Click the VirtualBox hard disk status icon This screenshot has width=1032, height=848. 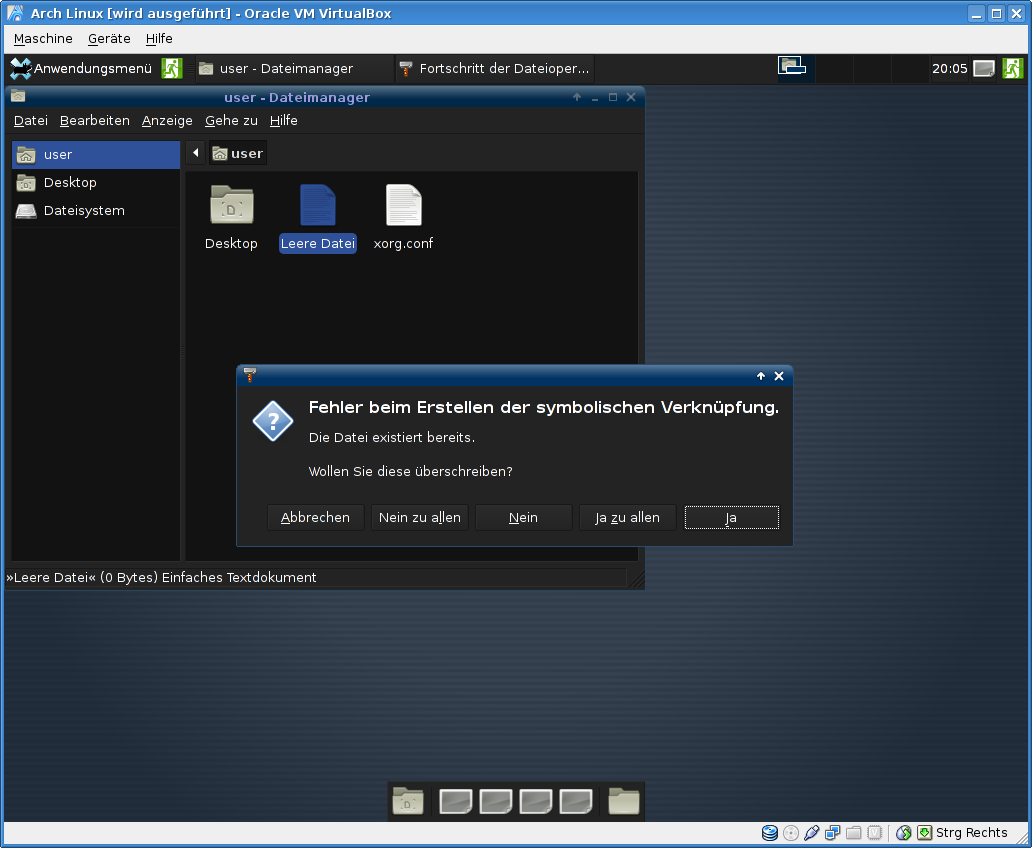pos(770,833)
